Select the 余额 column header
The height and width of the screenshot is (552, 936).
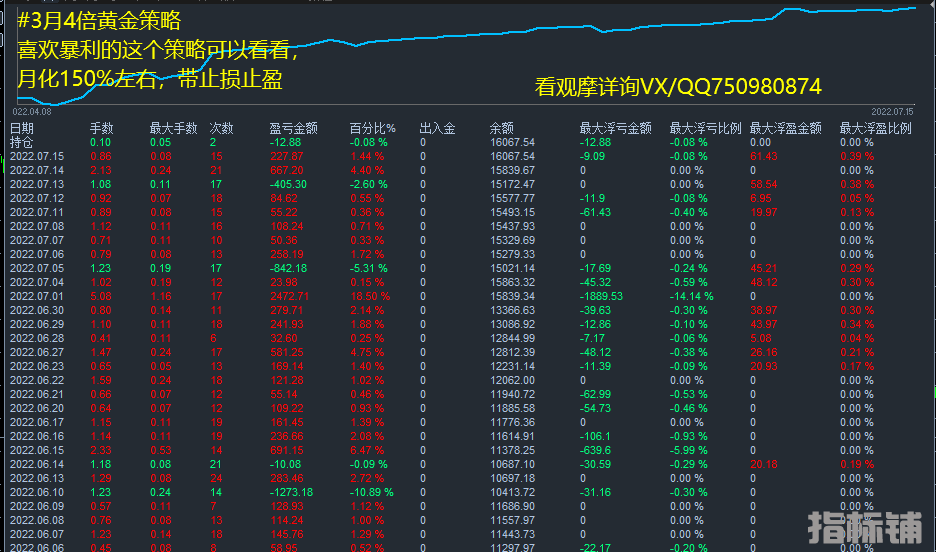pyautogui.click(x=501, y=128)
